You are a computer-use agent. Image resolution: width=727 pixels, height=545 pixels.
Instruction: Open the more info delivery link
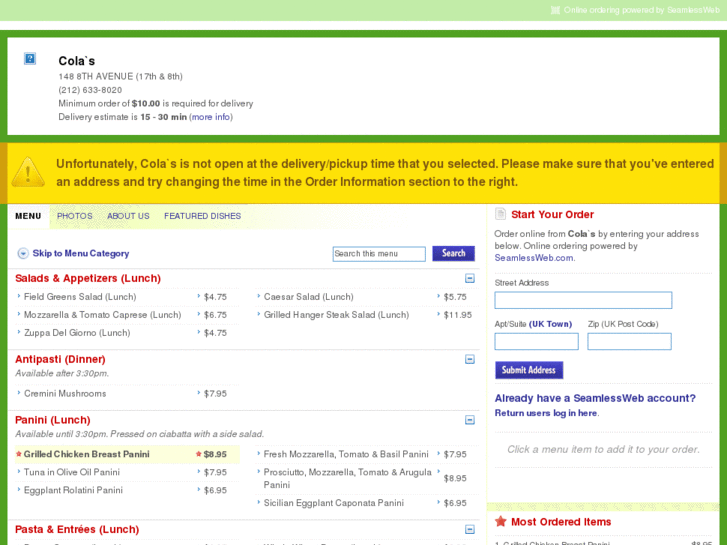pyautogui.click(x=211, y=117)
